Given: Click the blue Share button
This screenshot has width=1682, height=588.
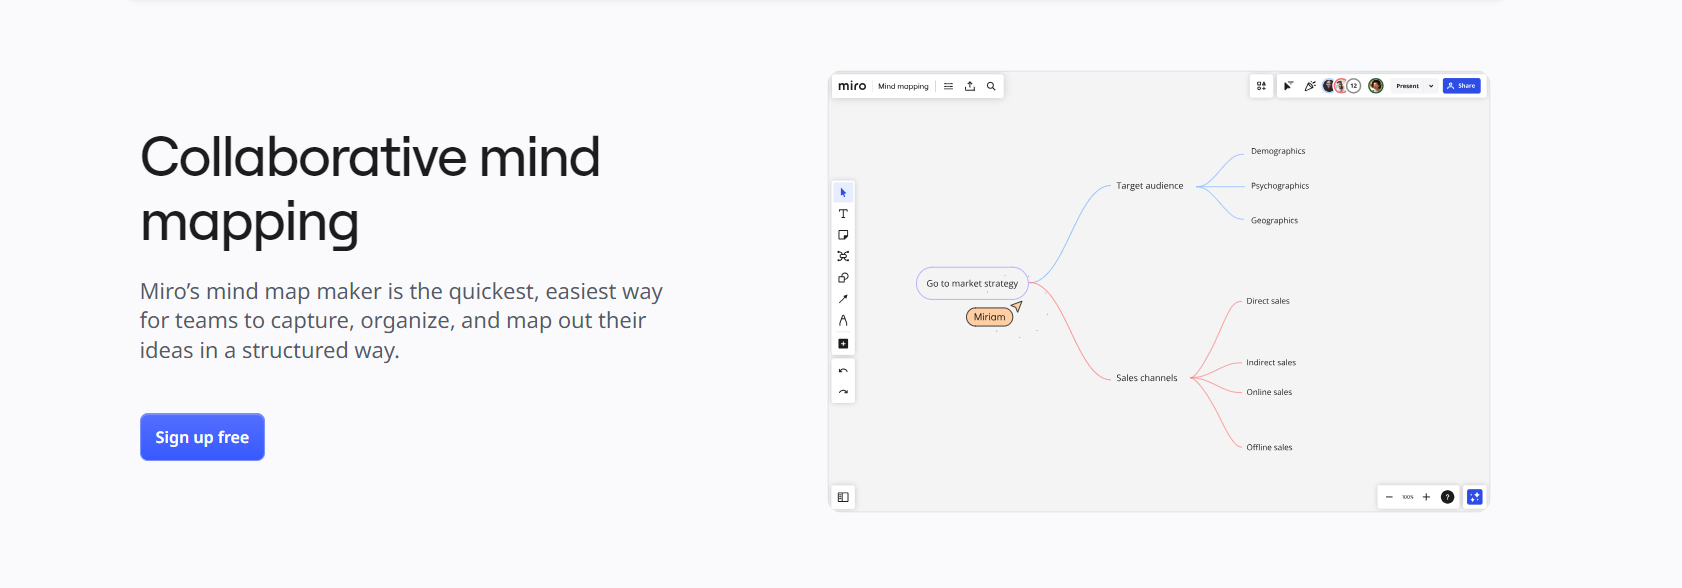Looking at the screenshot, I should click(x=1462, y=86).
